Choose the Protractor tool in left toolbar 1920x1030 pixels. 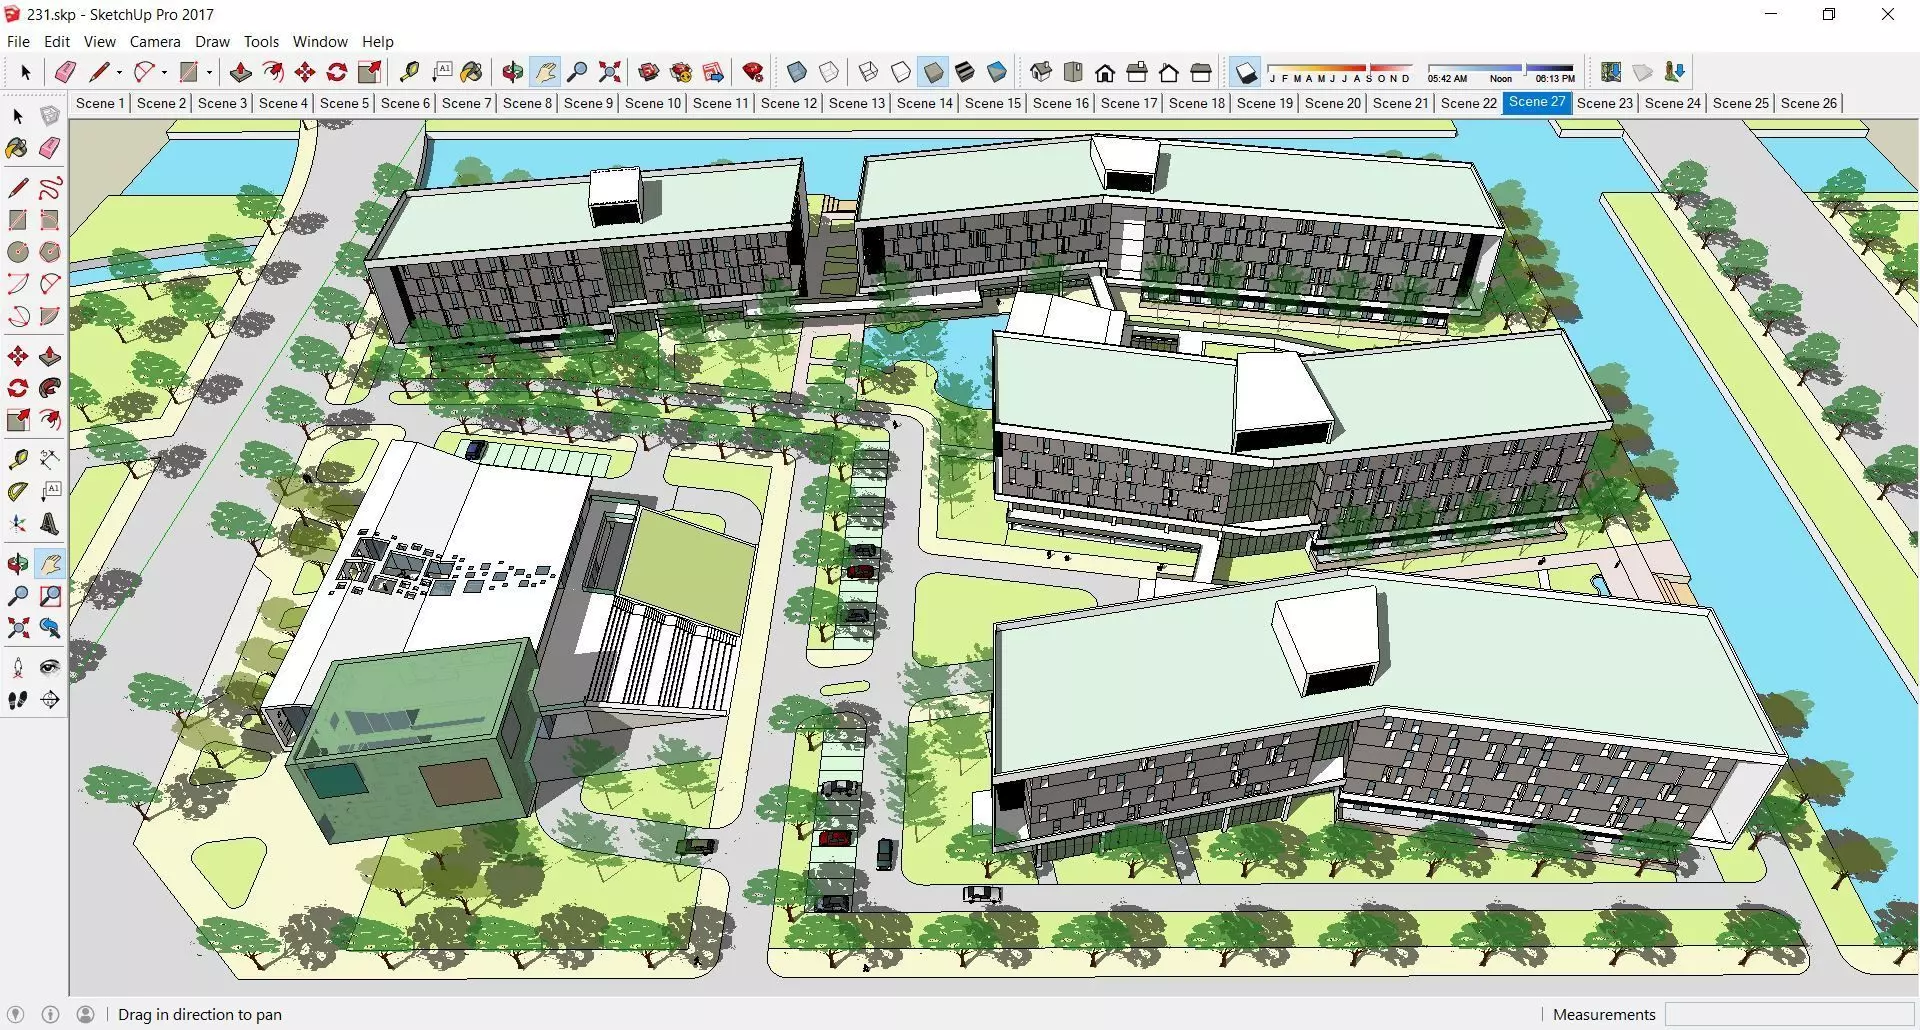pos(18,491)
